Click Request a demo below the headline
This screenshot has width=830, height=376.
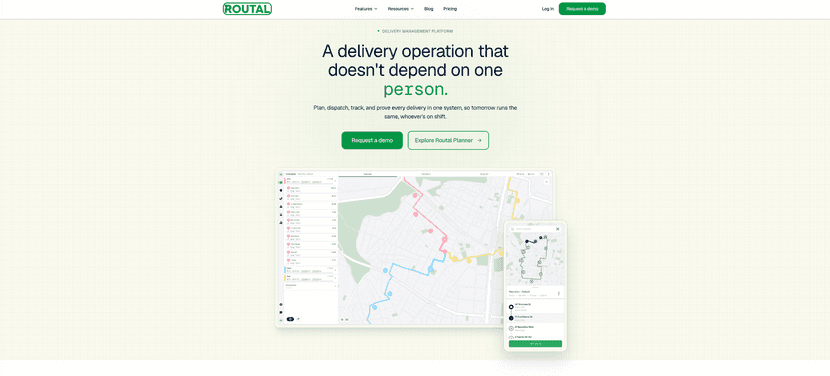point(372,140)
